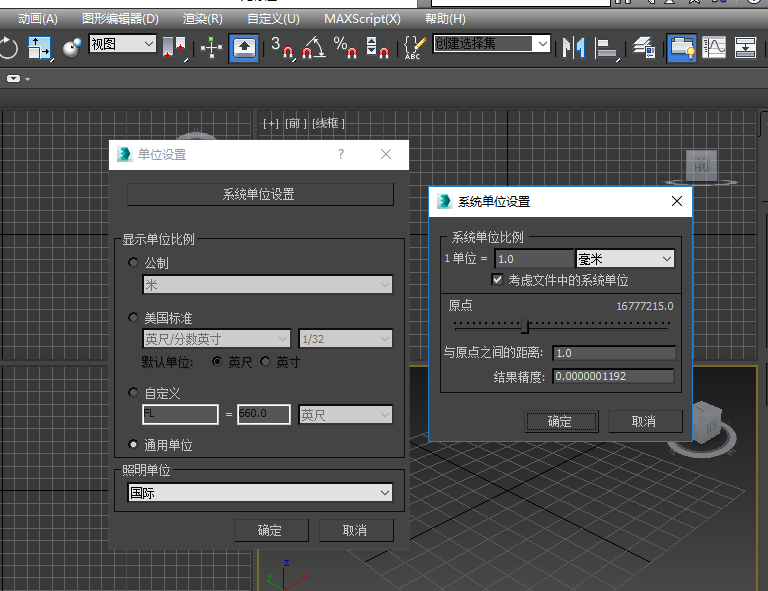The width and height of the screenshot is (768, 591).
Task: Click the 原点 slider handle
Action: [526, 325]
